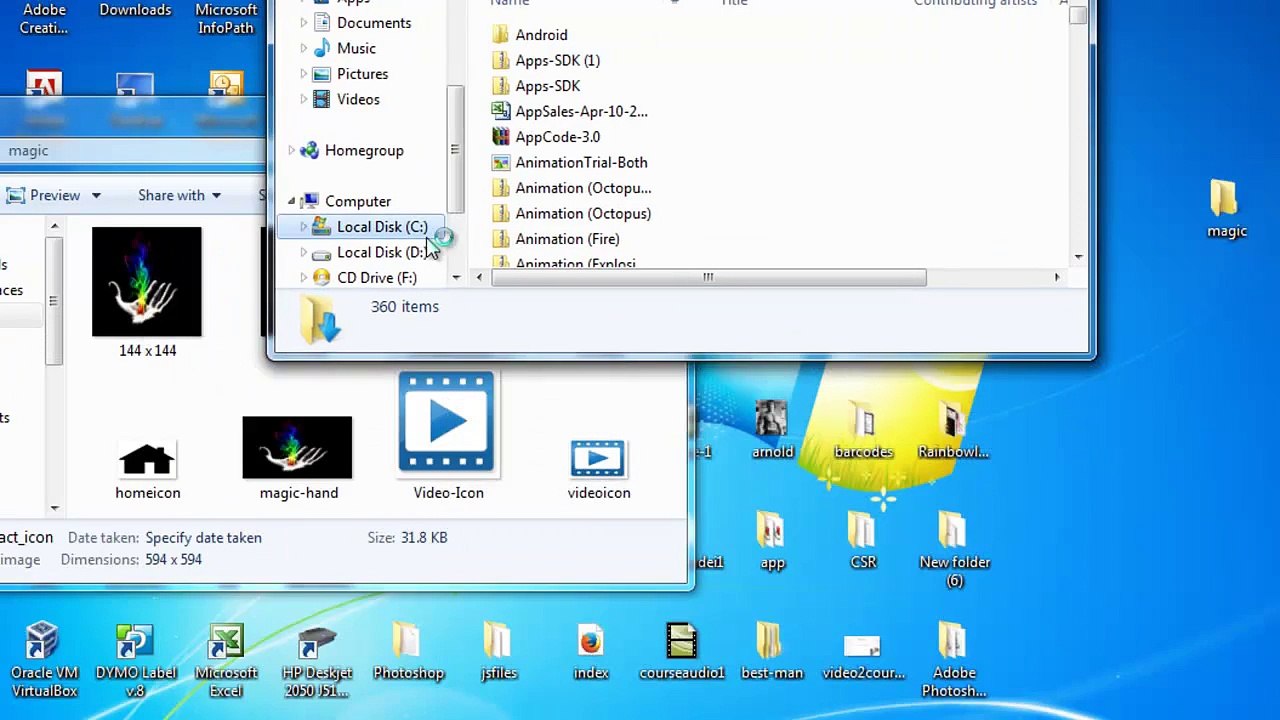Click 'Specify date taken' in details pane

[203, 538]
